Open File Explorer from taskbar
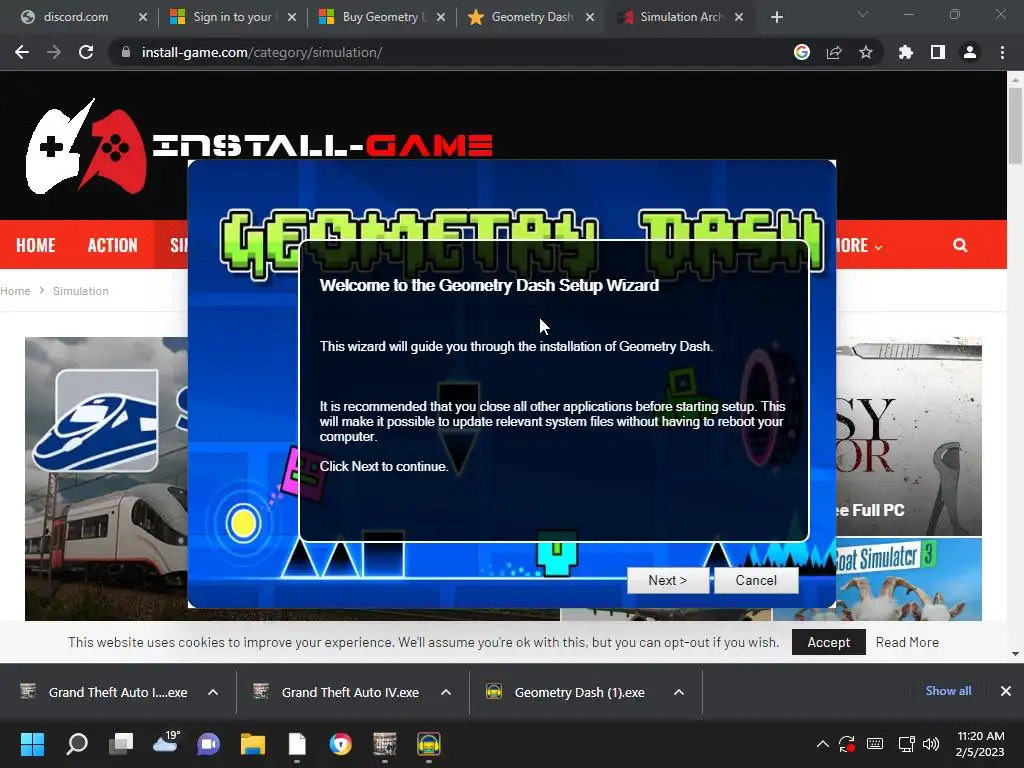Viewport: 1024px width, 768px height. point(253,744)
